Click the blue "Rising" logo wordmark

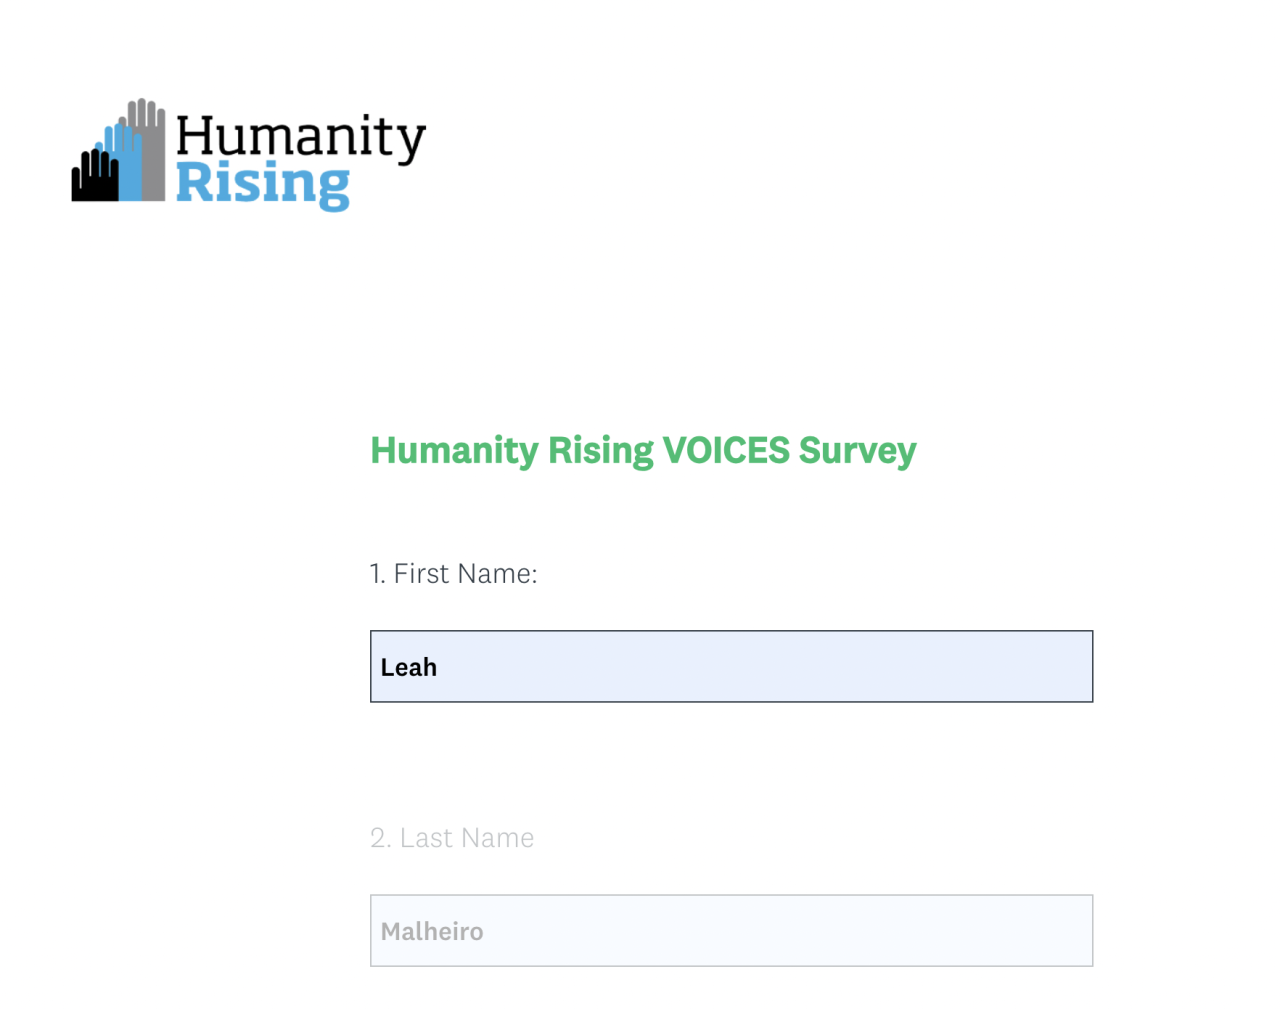pyautogui.click(x=263, y=185)
